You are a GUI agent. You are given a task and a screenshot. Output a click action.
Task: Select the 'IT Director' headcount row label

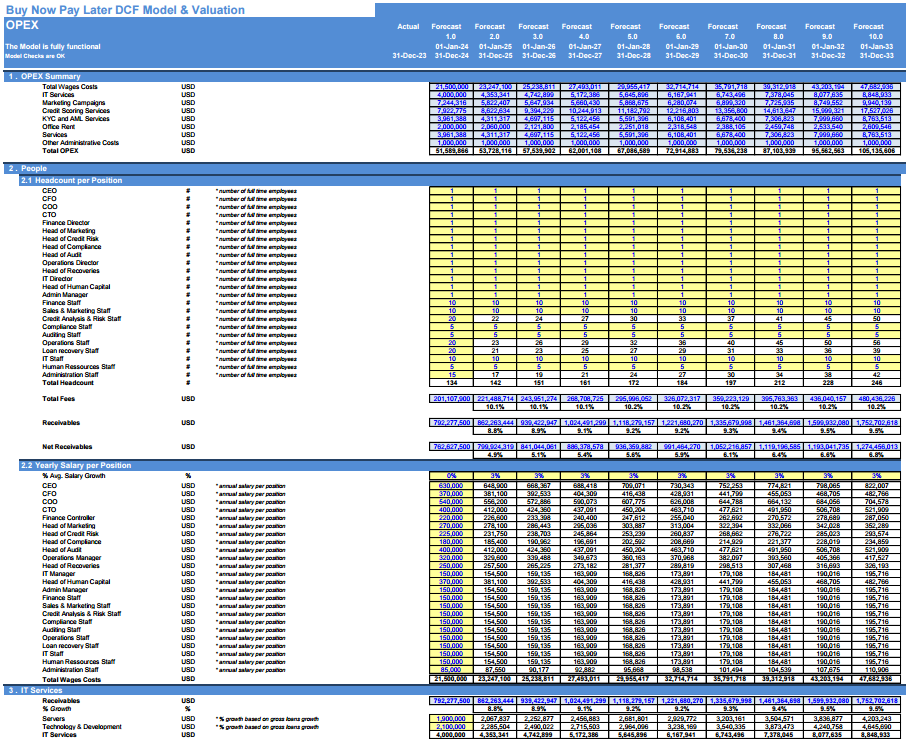click(57, 279)
